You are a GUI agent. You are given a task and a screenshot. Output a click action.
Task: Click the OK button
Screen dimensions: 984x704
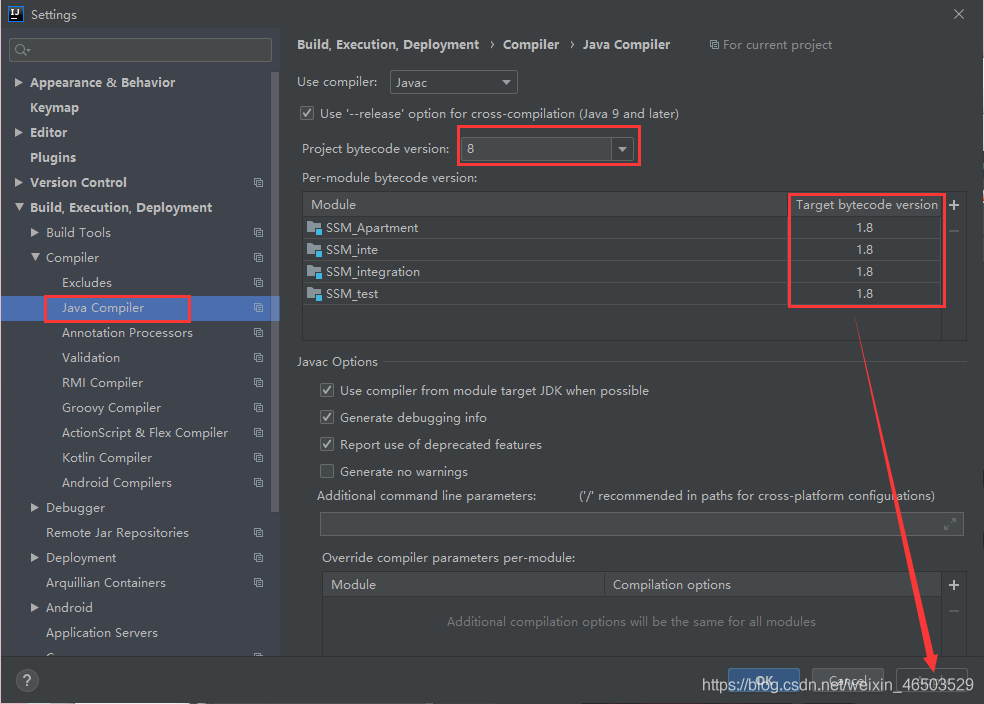pyautogui.click(x=764, y=680)
